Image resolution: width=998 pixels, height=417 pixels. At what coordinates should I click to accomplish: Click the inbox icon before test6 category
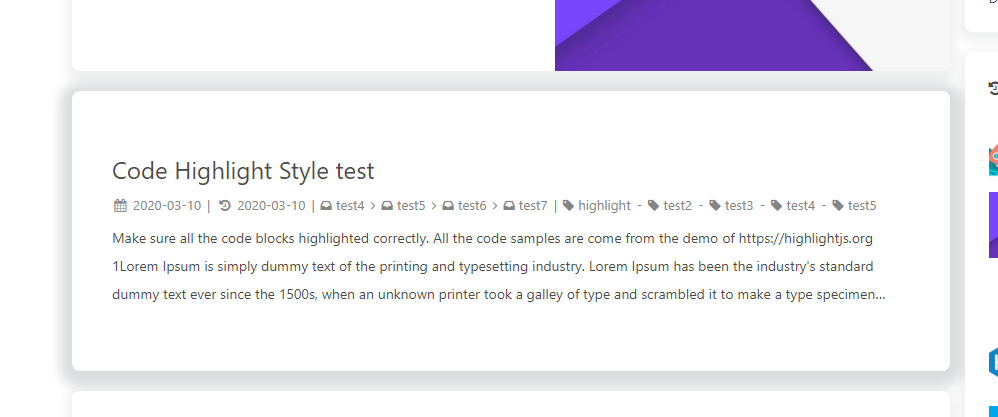[x=448, y=206]
